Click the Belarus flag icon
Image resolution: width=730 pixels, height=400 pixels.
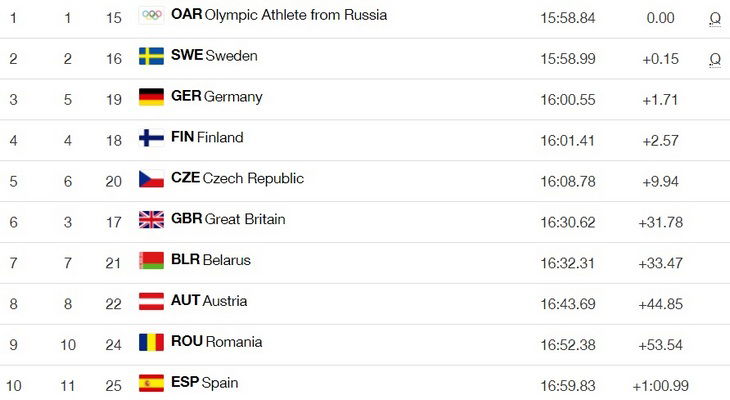click(x=151, y=260)
